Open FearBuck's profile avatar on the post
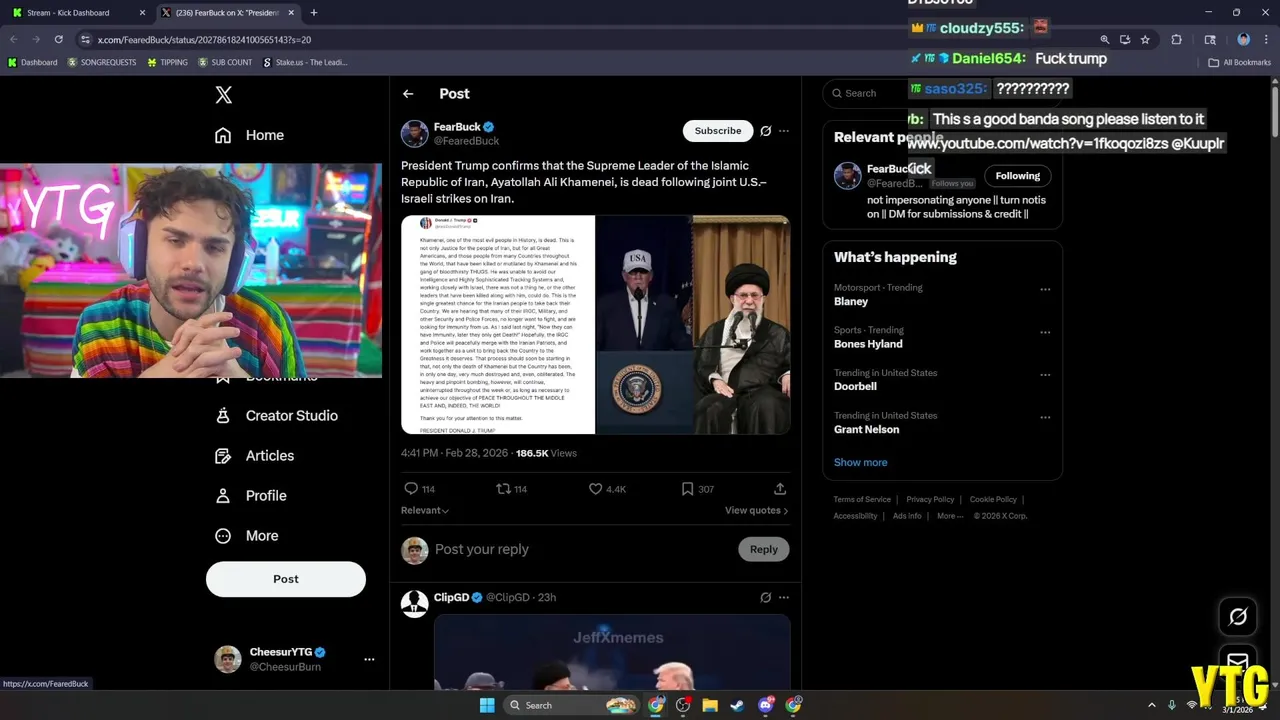 [x=415, y=134]
